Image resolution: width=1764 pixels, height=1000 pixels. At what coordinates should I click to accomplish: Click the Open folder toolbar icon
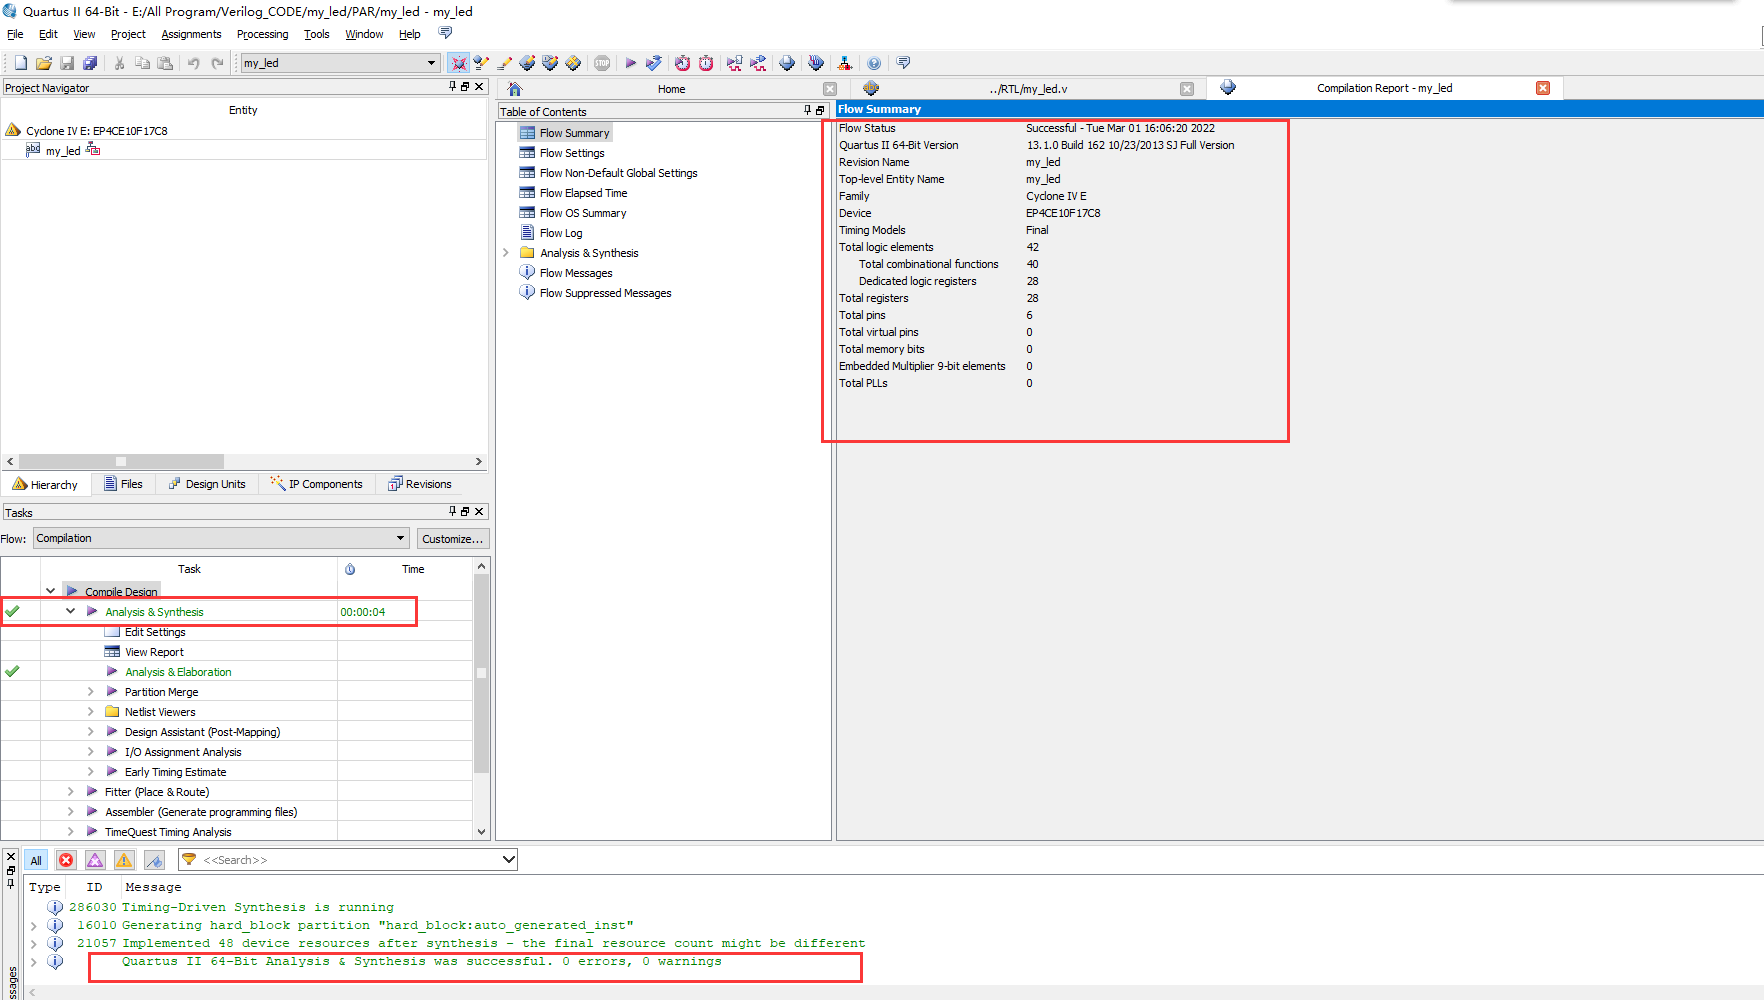(43, 63)
